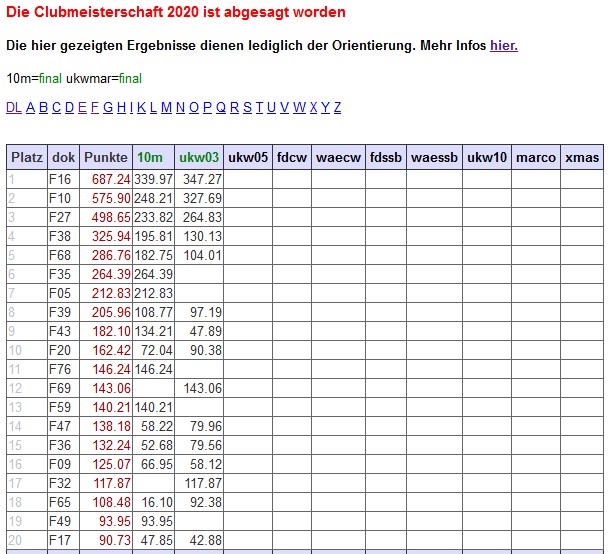Viewport: 610px width, 554px height.
Task: Jump to district letter I
Action: click(131, 107)
